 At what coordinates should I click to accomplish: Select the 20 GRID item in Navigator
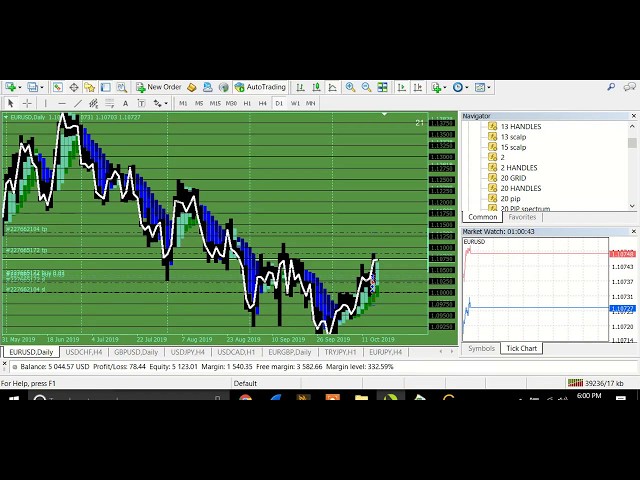[512, 178]
